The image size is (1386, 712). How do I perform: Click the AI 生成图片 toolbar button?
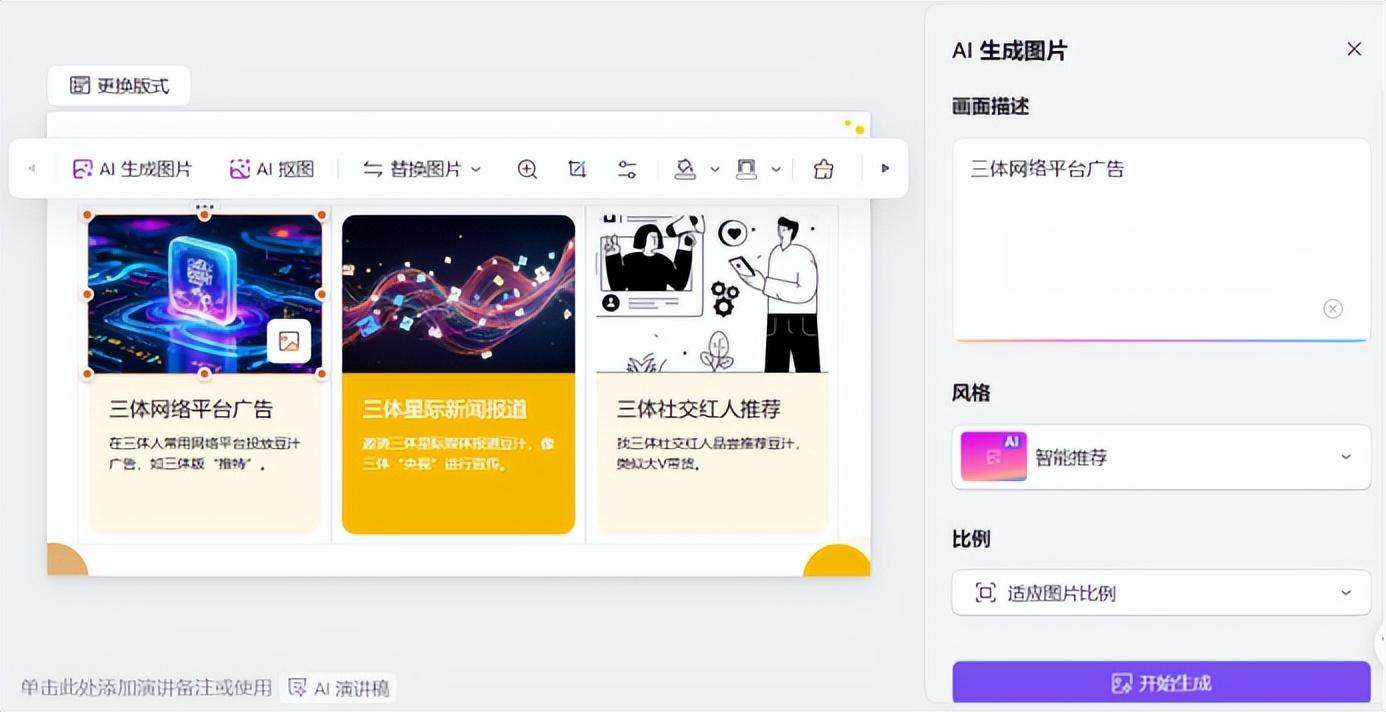point(132,169)
